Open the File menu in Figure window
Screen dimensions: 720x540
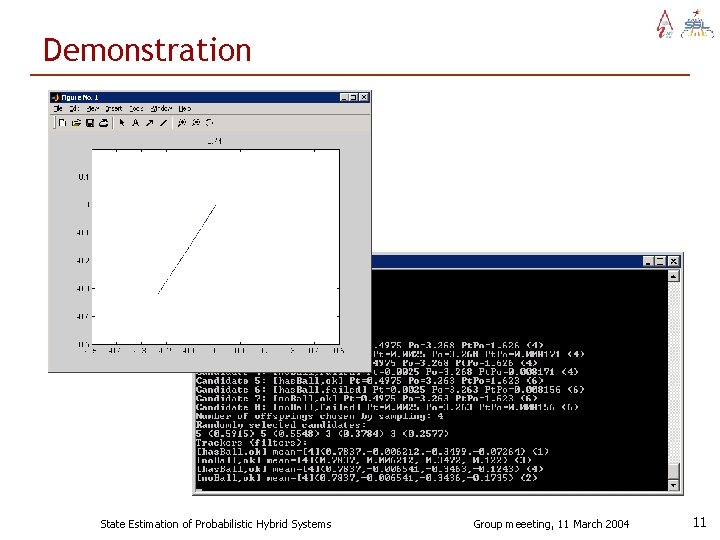58,108
